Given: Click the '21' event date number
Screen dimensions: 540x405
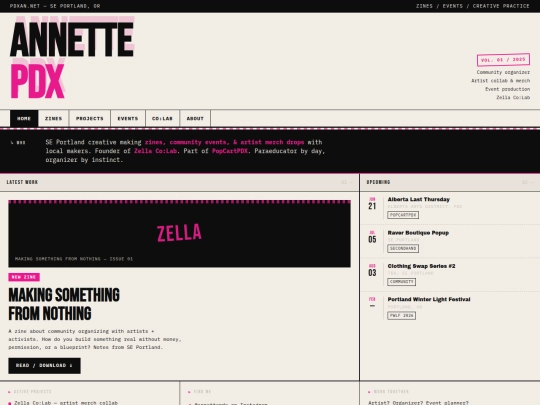Looking at the screenshot, I should 372,206.
